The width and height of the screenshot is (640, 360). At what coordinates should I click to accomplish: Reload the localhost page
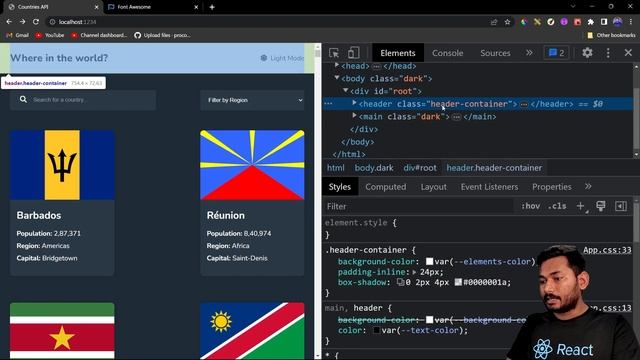[36, 22]
